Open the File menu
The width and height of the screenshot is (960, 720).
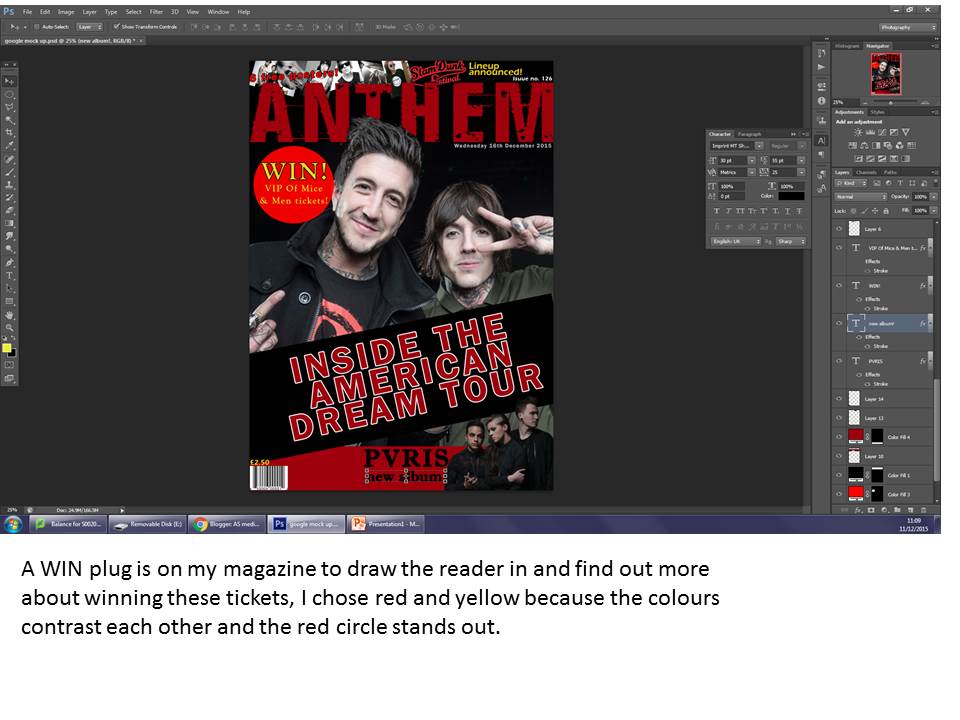[28, 12]
